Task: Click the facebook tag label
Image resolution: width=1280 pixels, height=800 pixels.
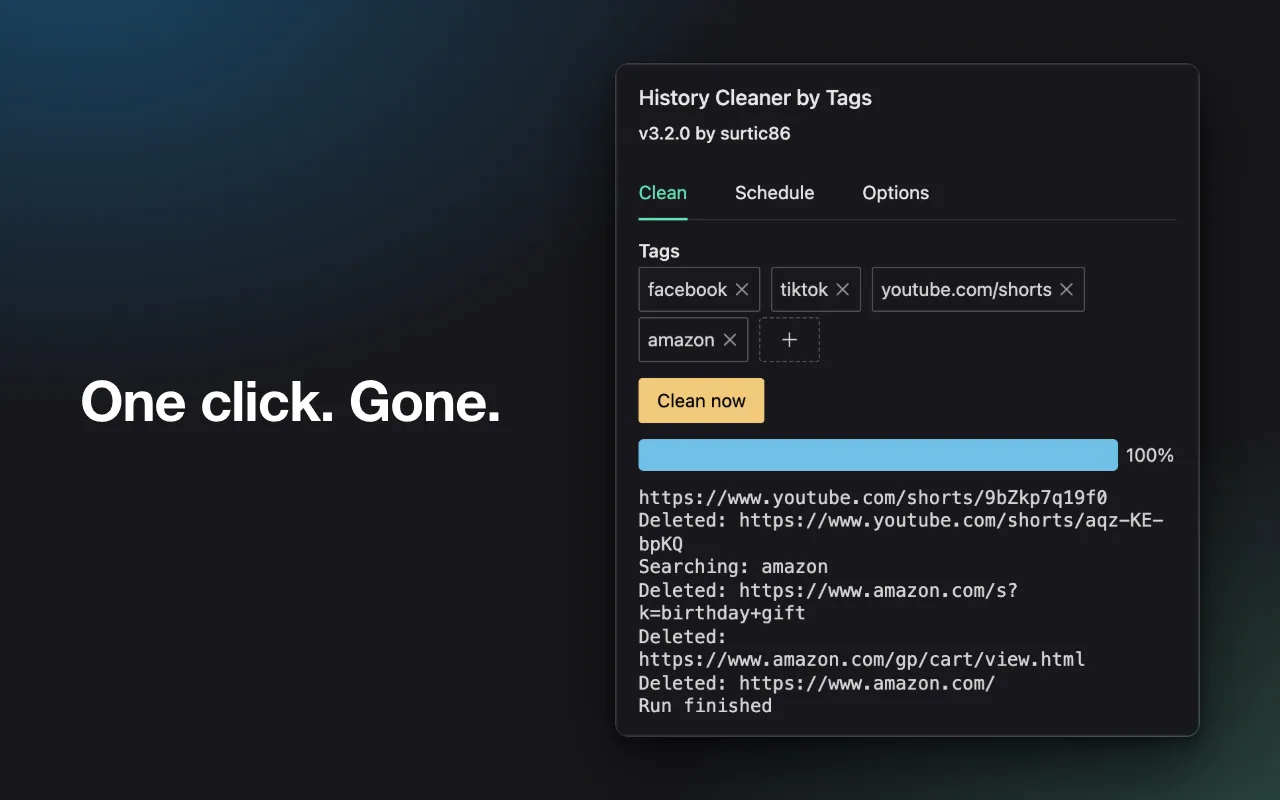Action: tap(687, 289)
